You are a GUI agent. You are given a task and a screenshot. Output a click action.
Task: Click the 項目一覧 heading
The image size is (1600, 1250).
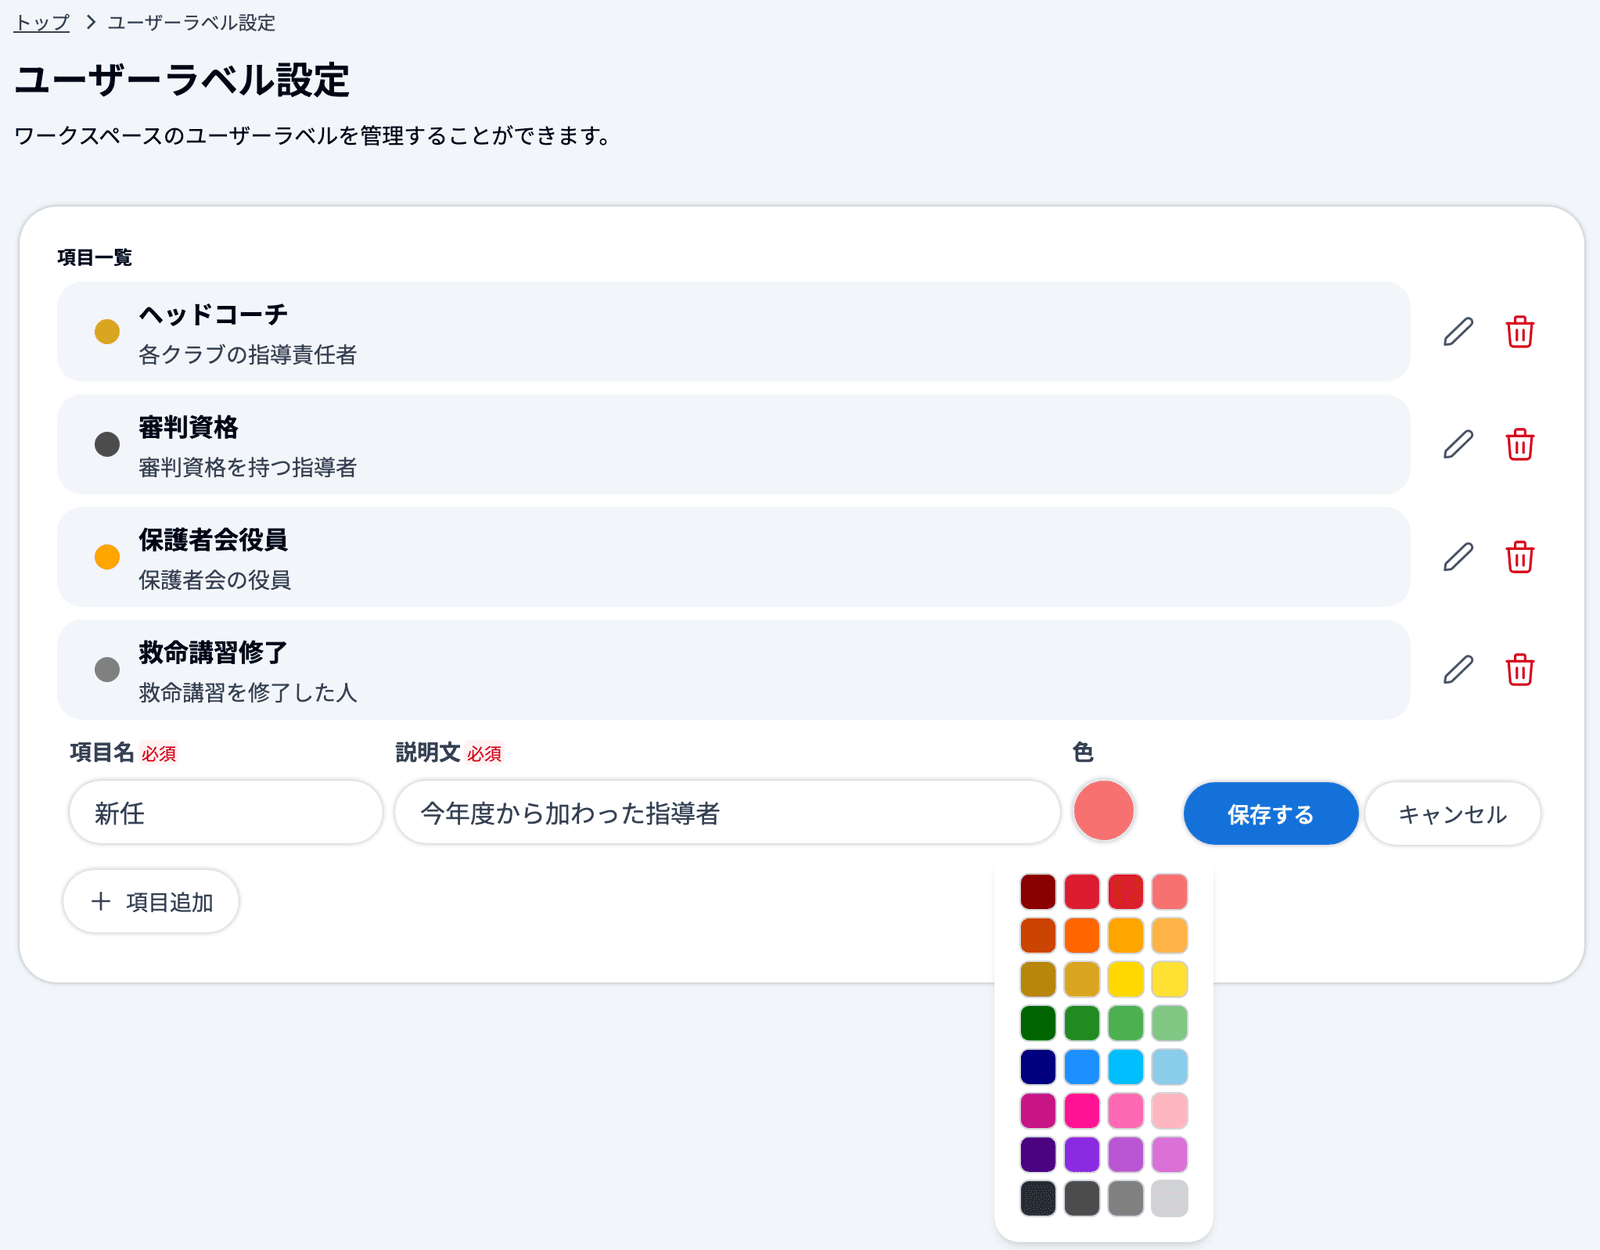95,257
